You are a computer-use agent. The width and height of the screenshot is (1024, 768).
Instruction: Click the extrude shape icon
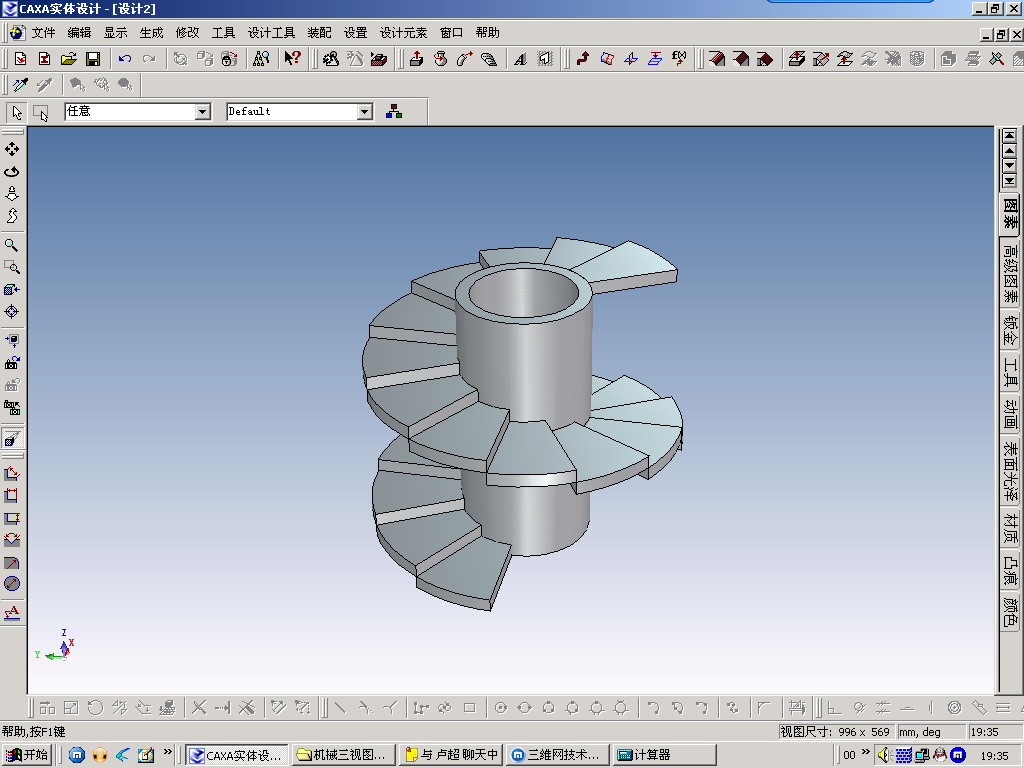[416, 59]
